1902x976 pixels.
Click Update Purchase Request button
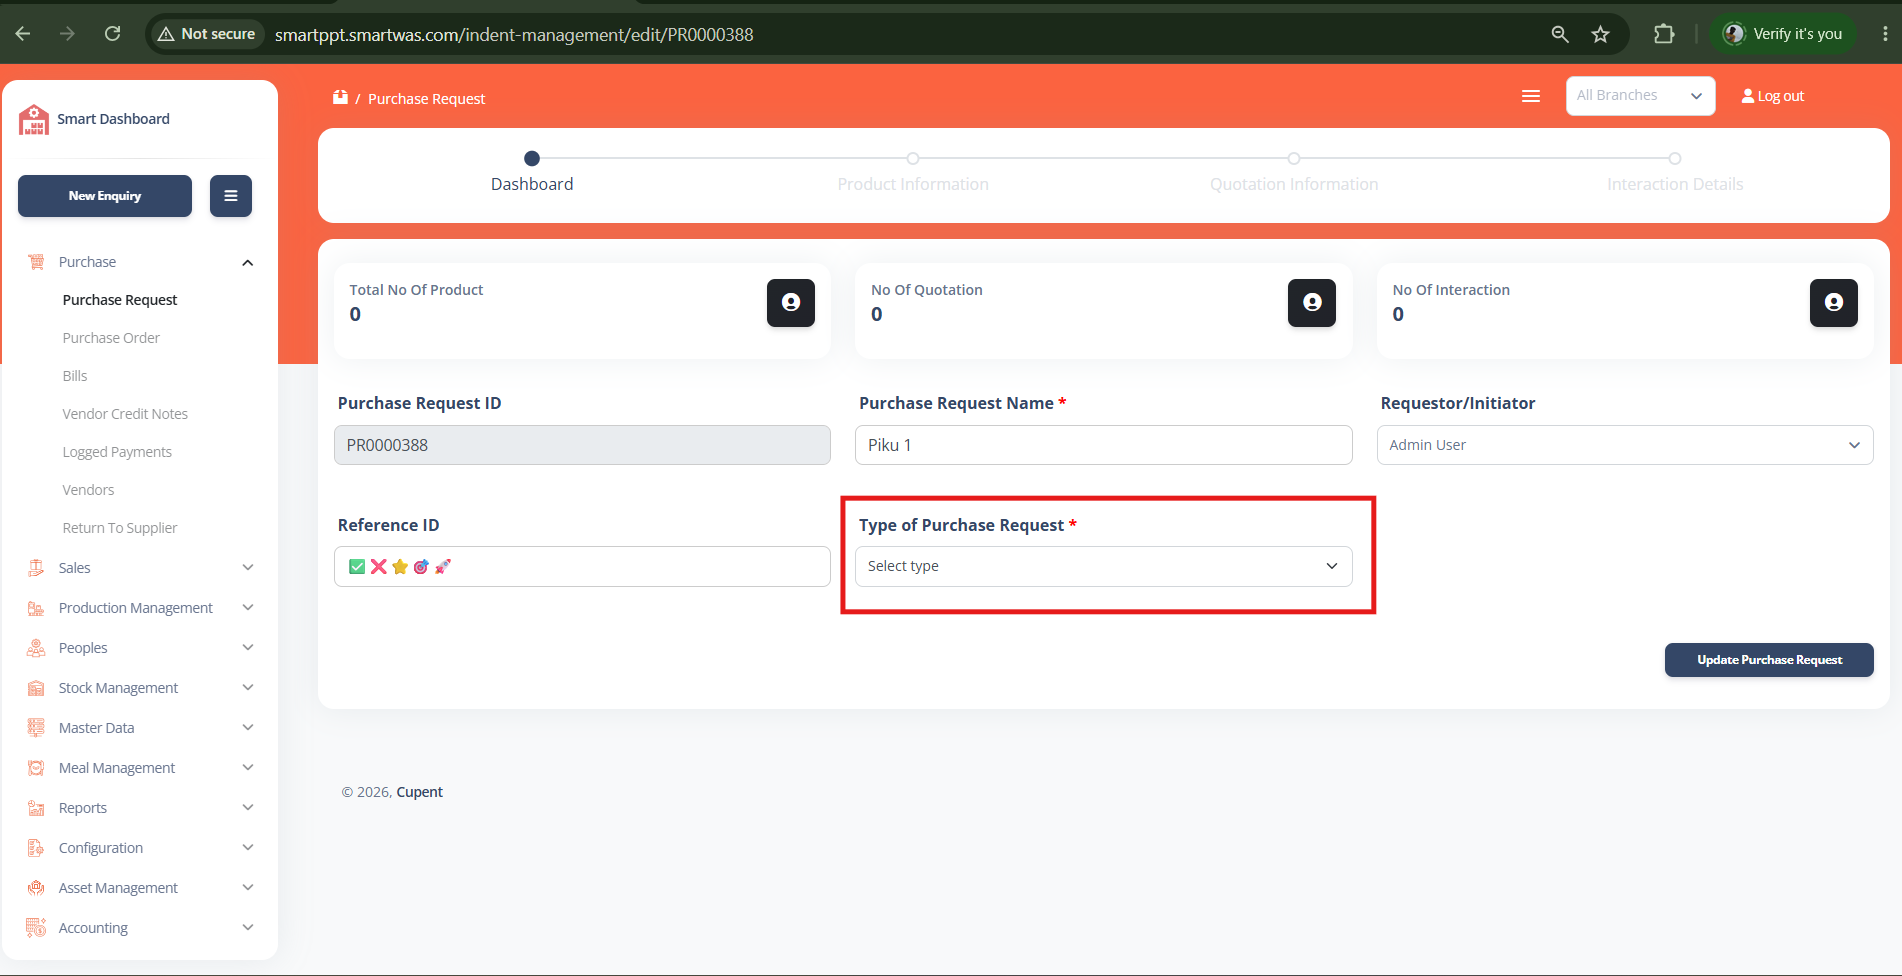tap(1769, 660)
